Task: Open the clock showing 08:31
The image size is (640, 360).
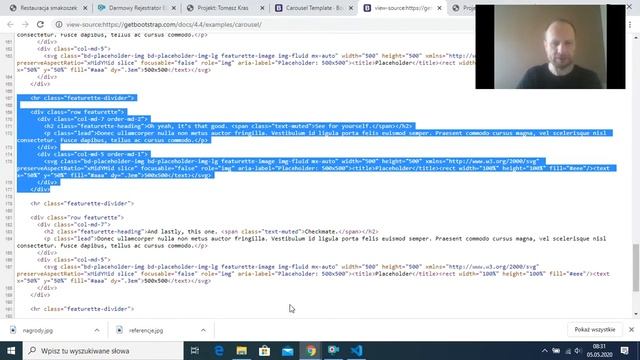Action: pyautogui.click(x=599, y=351)
